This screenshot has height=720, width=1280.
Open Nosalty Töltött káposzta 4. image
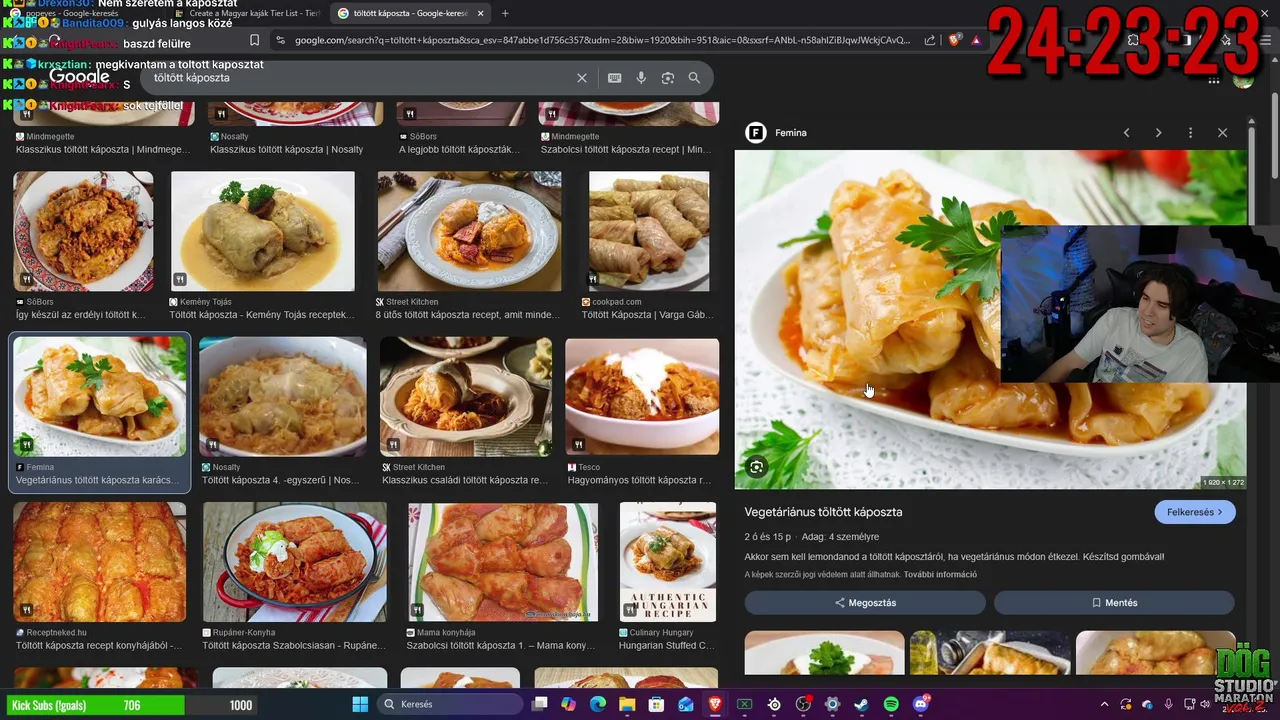point(282,397)
